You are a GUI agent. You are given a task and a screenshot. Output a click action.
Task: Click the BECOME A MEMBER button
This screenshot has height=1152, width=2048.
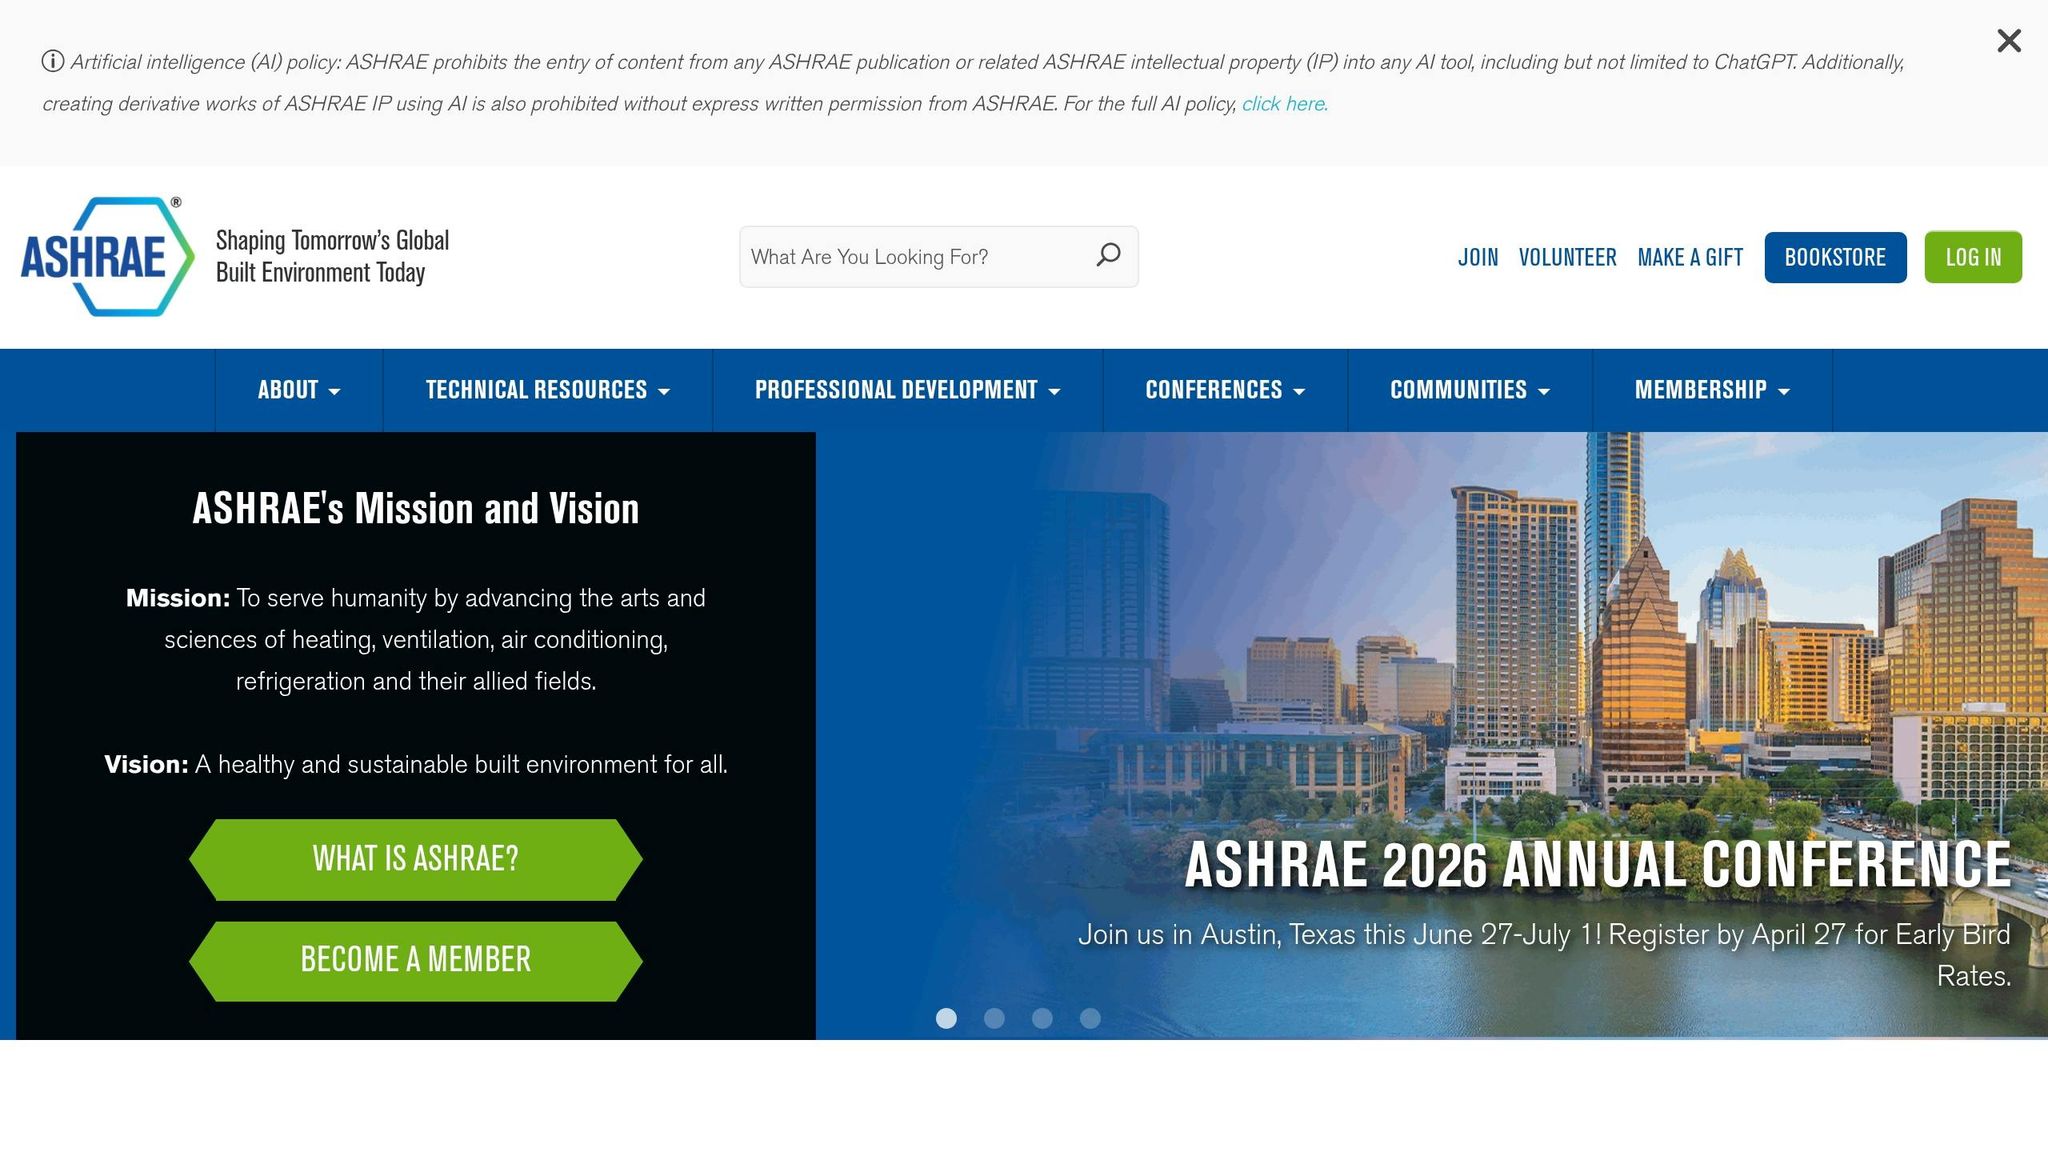pos(415,958)
